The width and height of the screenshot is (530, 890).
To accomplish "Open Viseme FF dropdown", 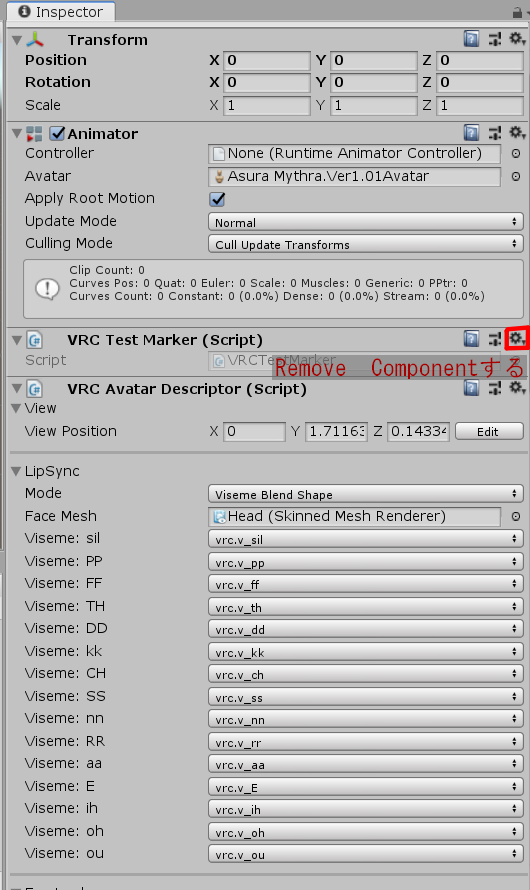I will click(365, 583).
